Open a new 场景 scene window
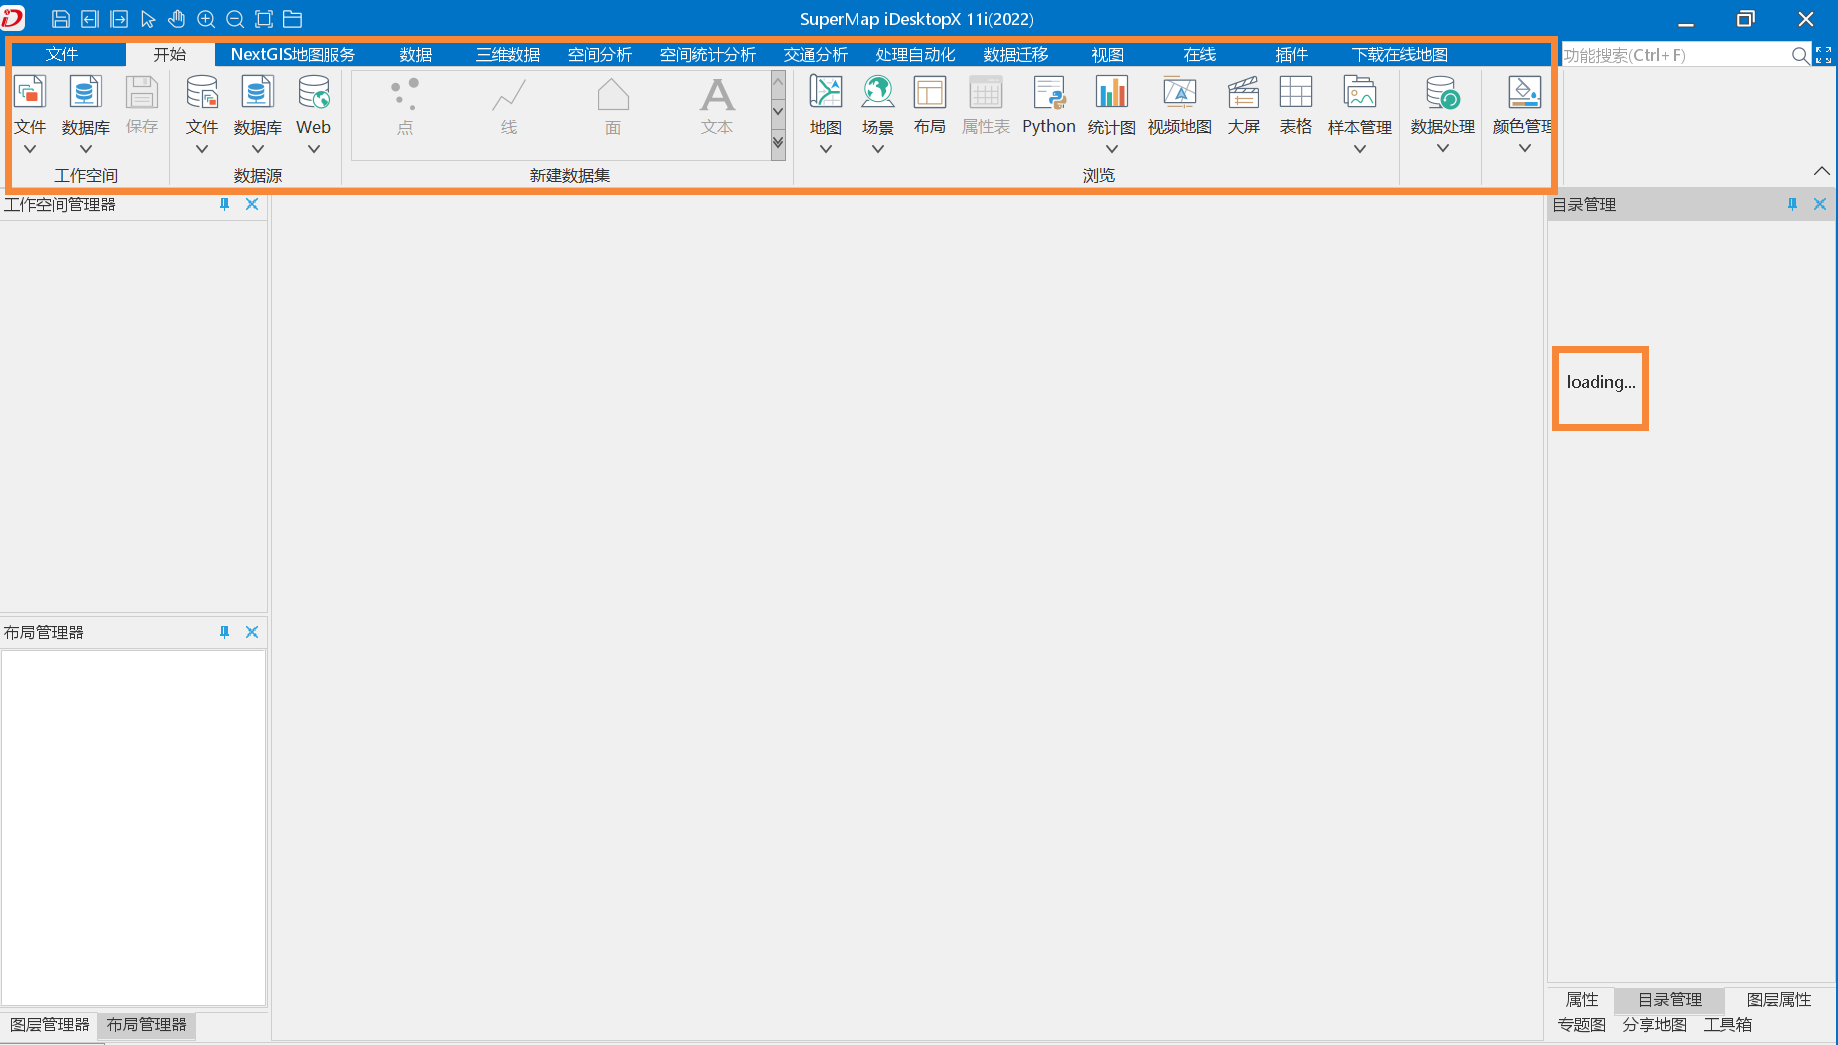1838x1045 pixels. coord(878,93)
